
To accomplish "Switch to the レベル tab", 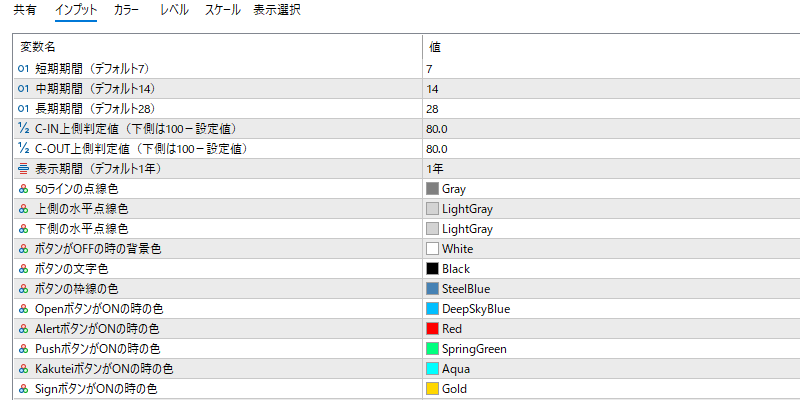I will pos(174,10).
